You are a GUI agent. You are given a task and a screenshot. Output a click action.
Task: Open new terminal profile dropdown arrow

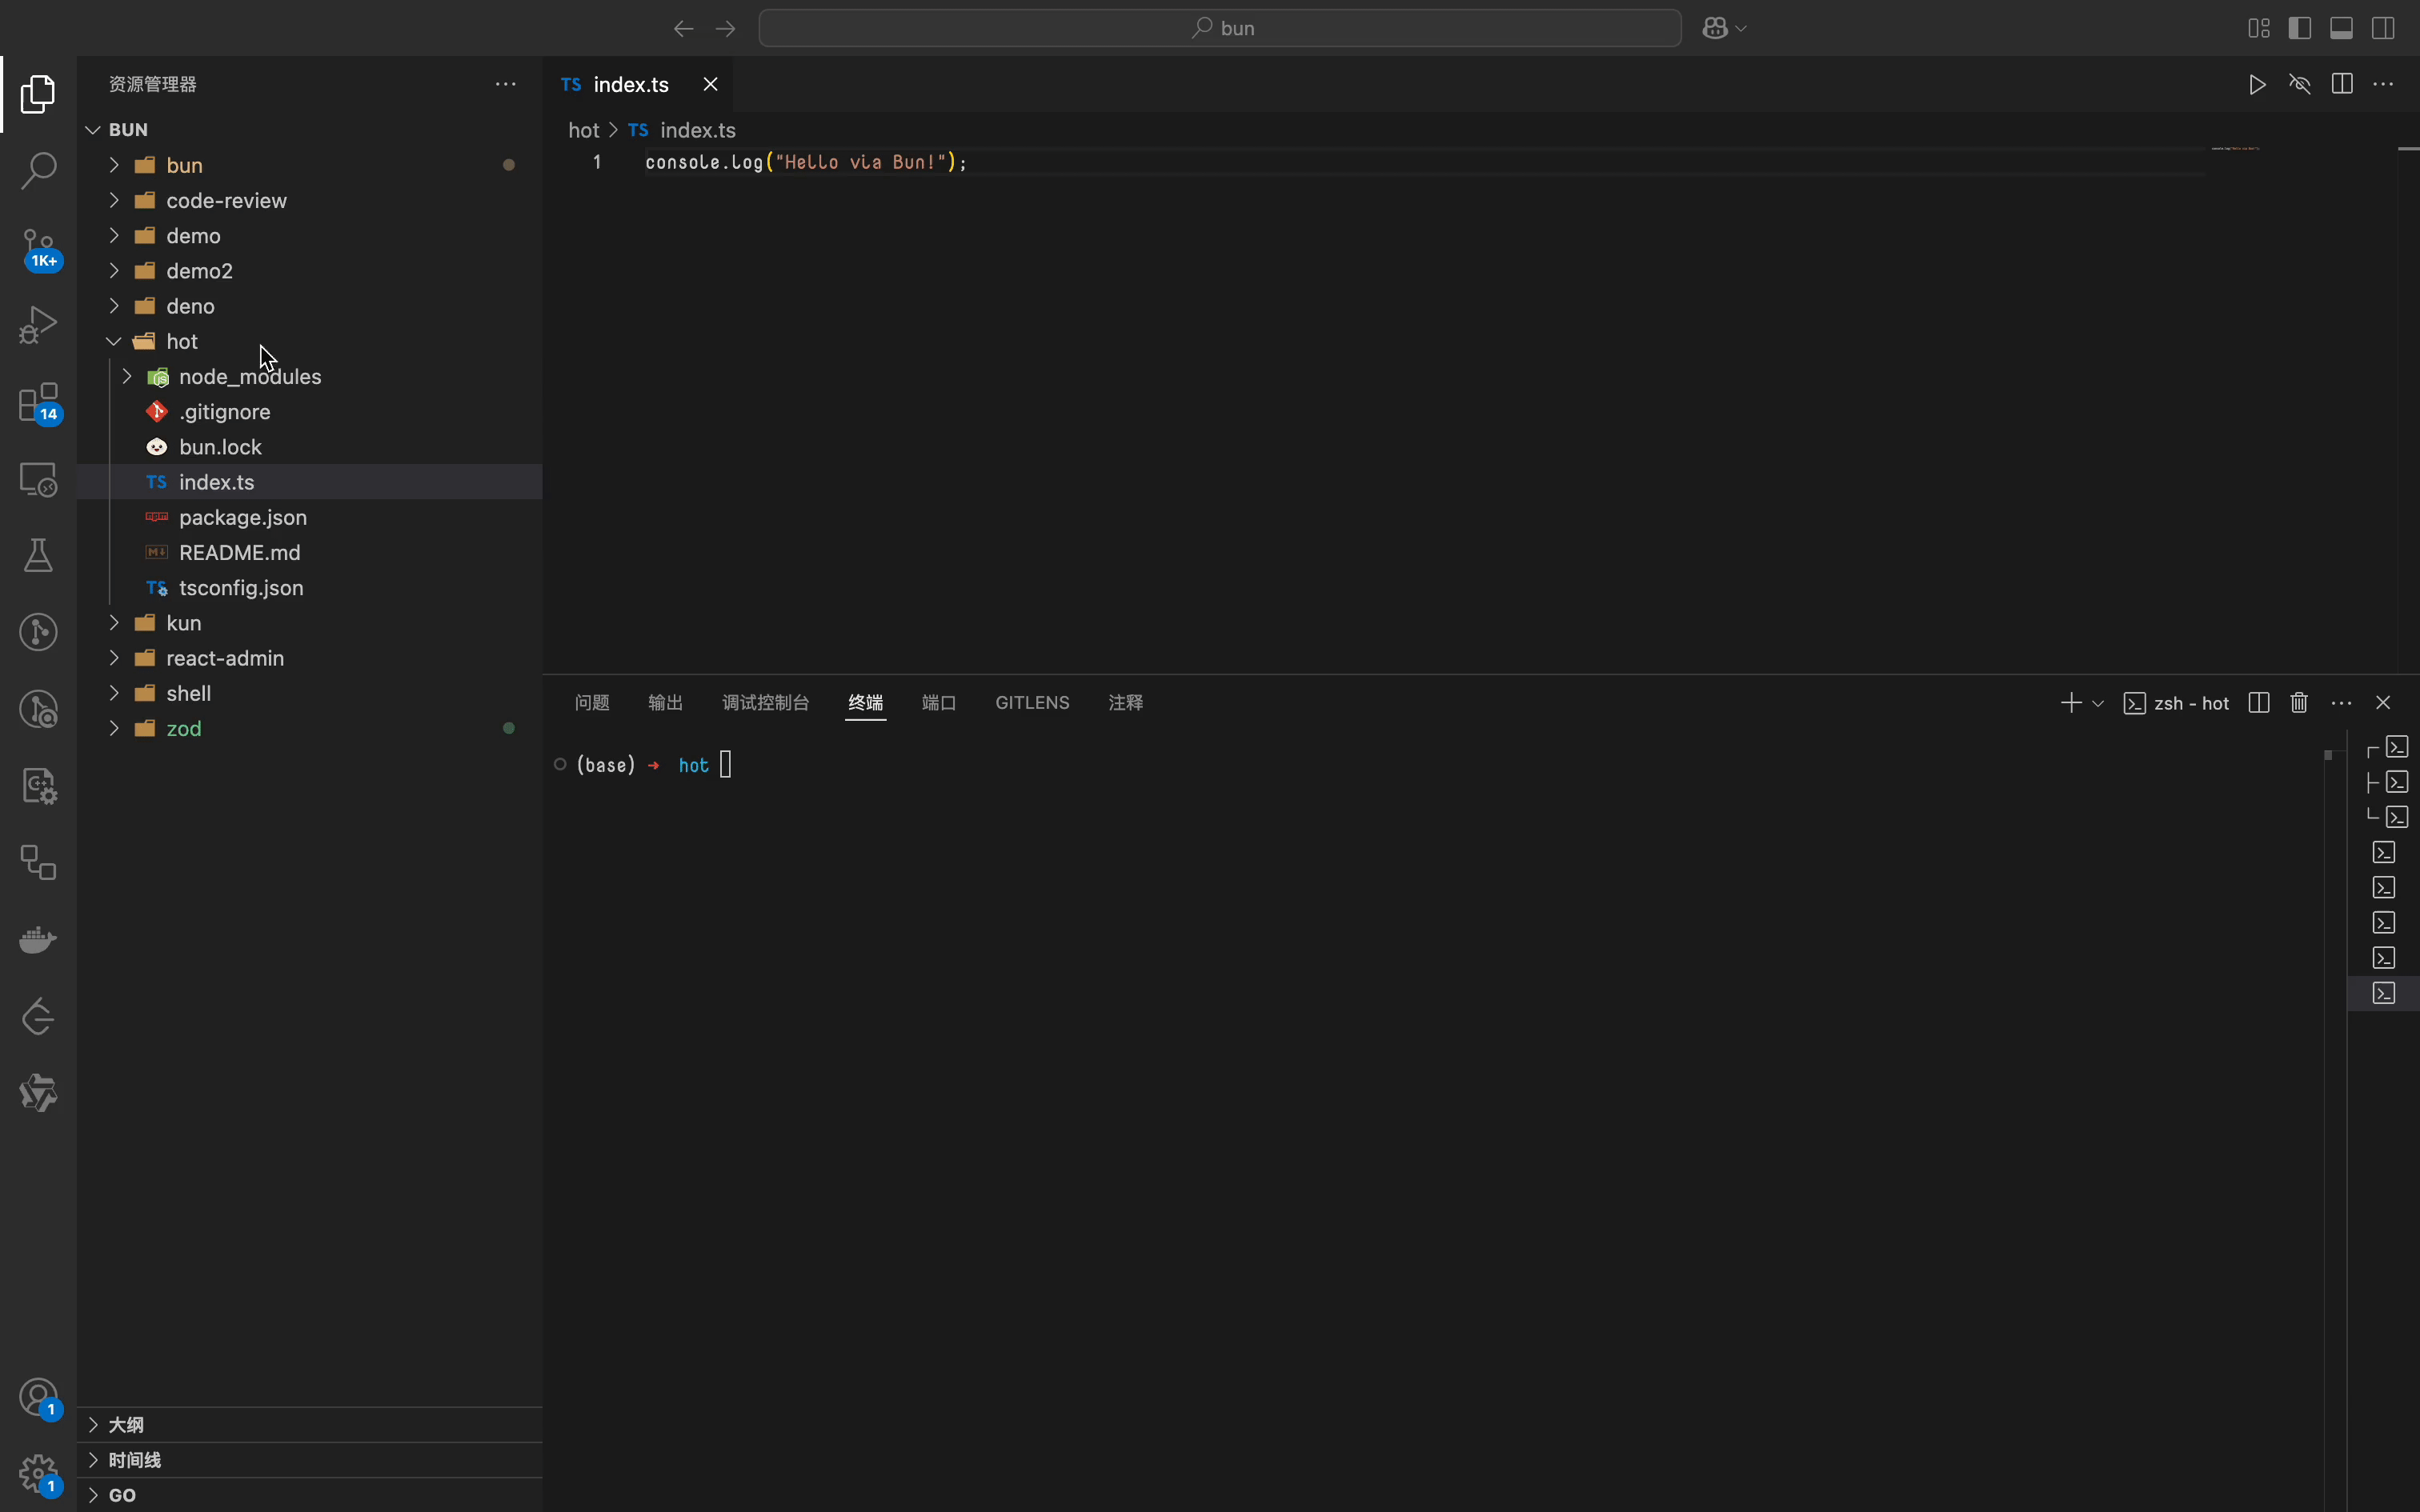(2098, 704)
